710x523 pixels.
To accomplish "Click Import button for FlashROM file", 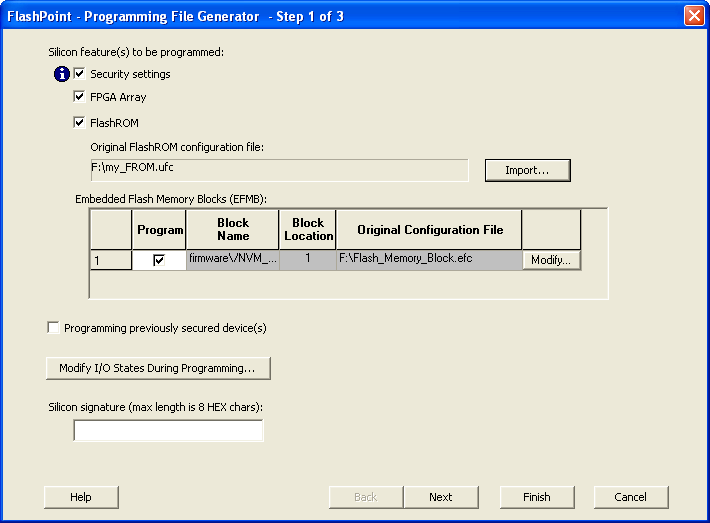I will click(528, 170).
